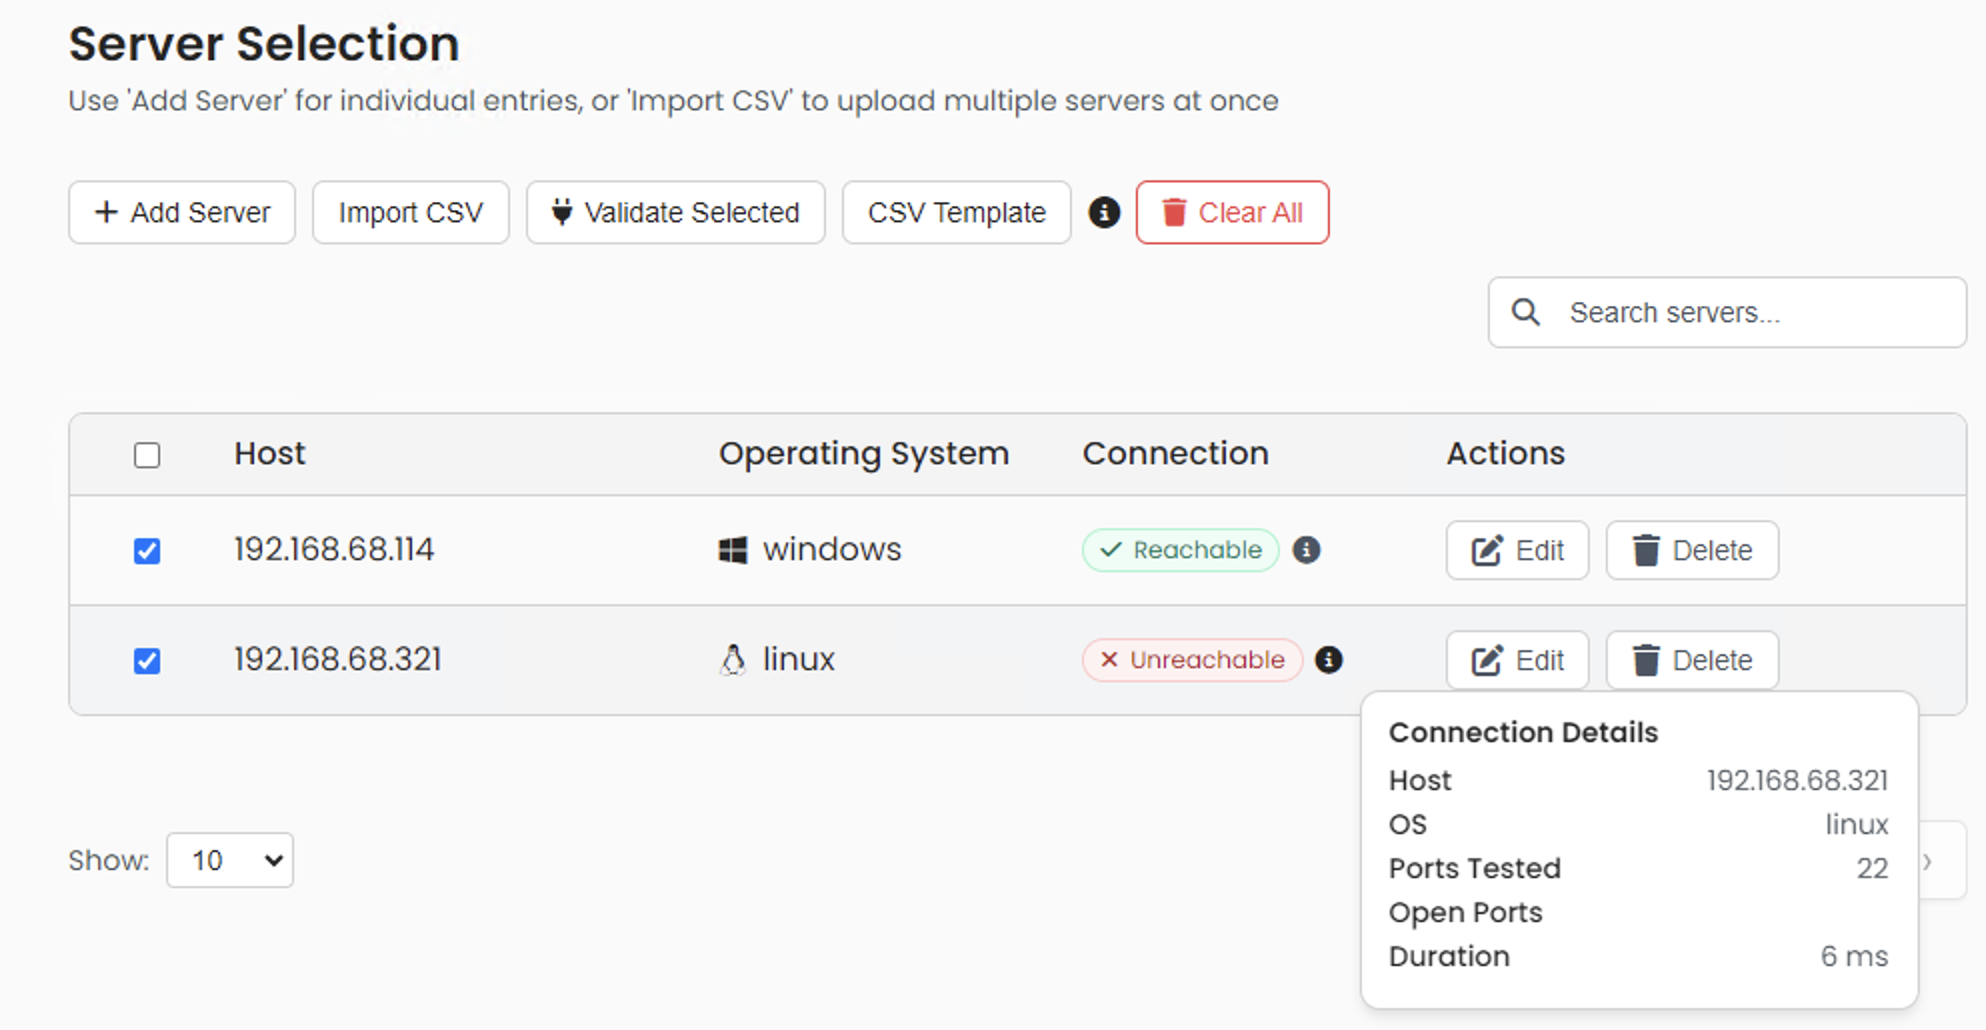Click the magnifier icon in search box
The width and height of the screenshot is (1986, 1030).
click(x=1525, y=312)
